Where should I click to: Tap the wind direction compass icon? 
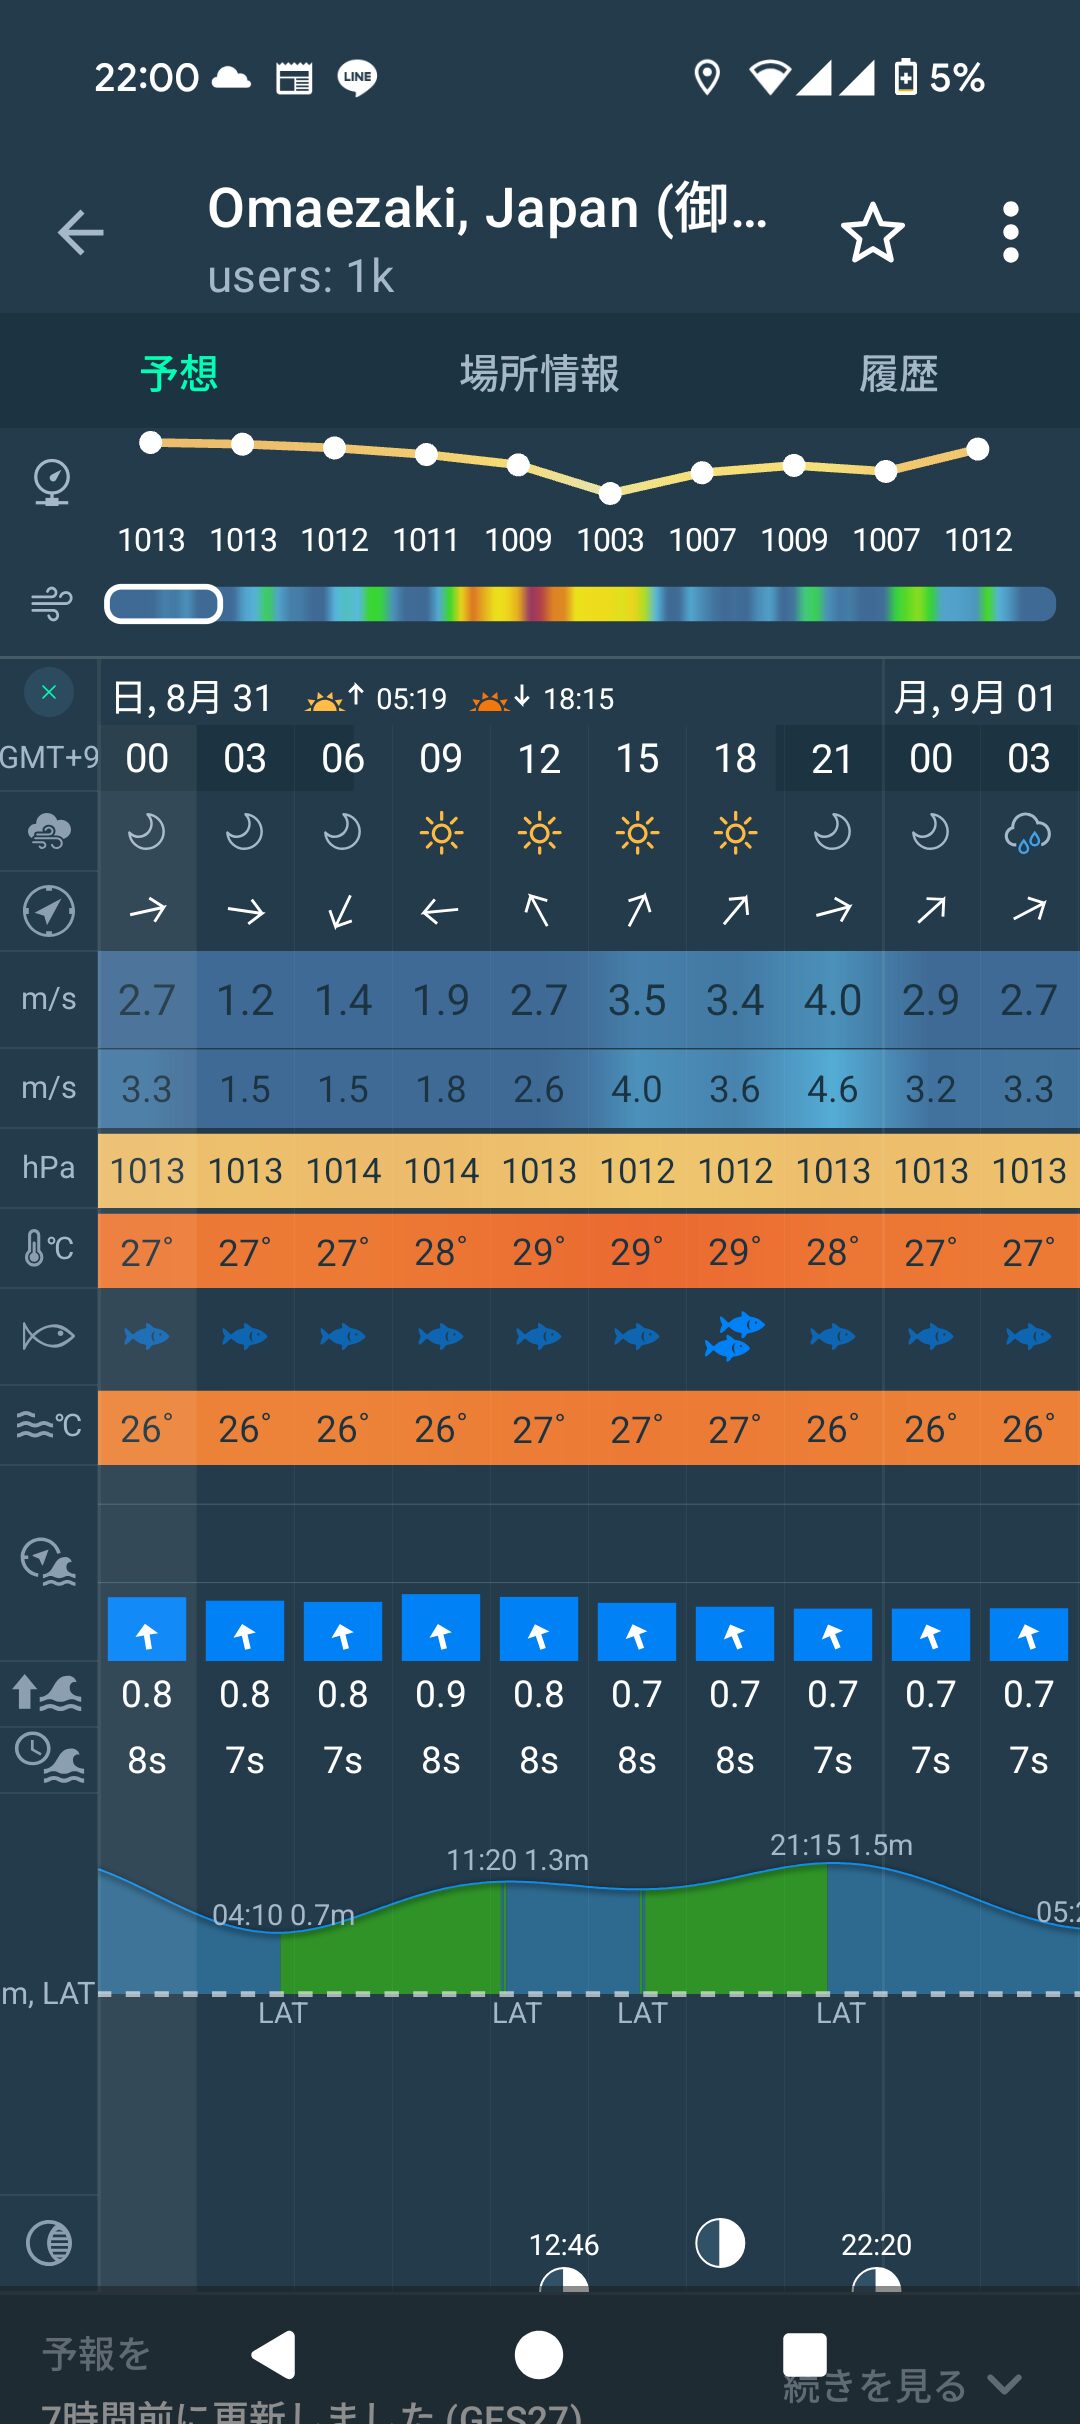pos(49,911)
